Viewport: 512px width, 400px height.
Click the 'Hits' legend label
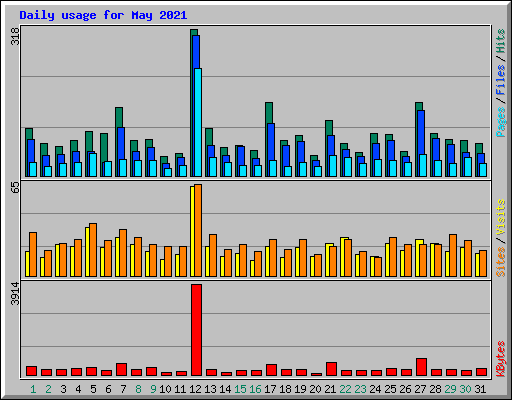(x=501, y=41)
